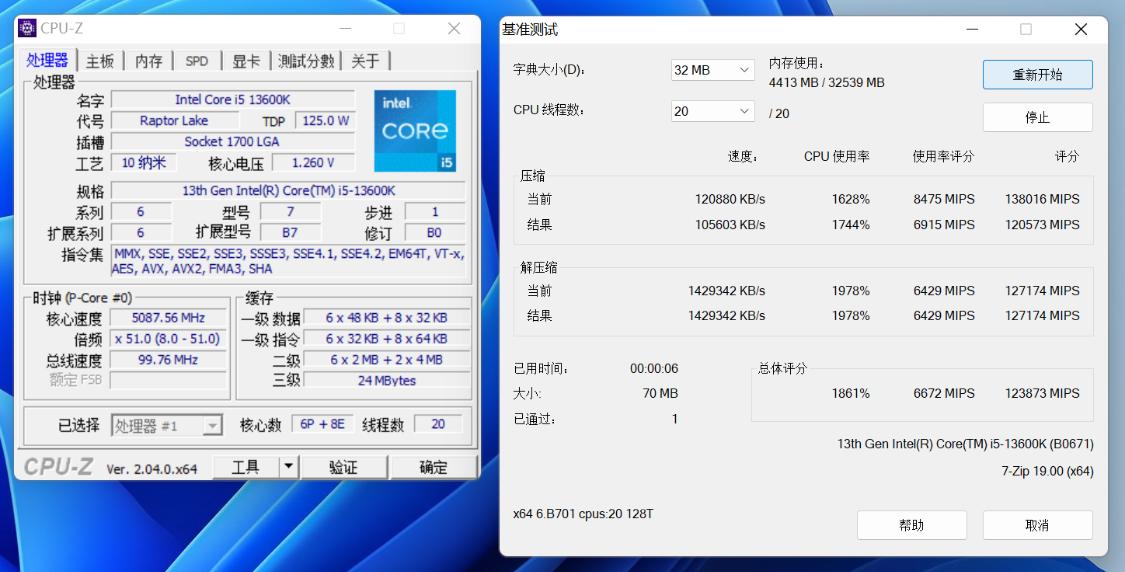
Task: Click the 取消 button
Action: pyautogui.click(x=1037, y=525)
